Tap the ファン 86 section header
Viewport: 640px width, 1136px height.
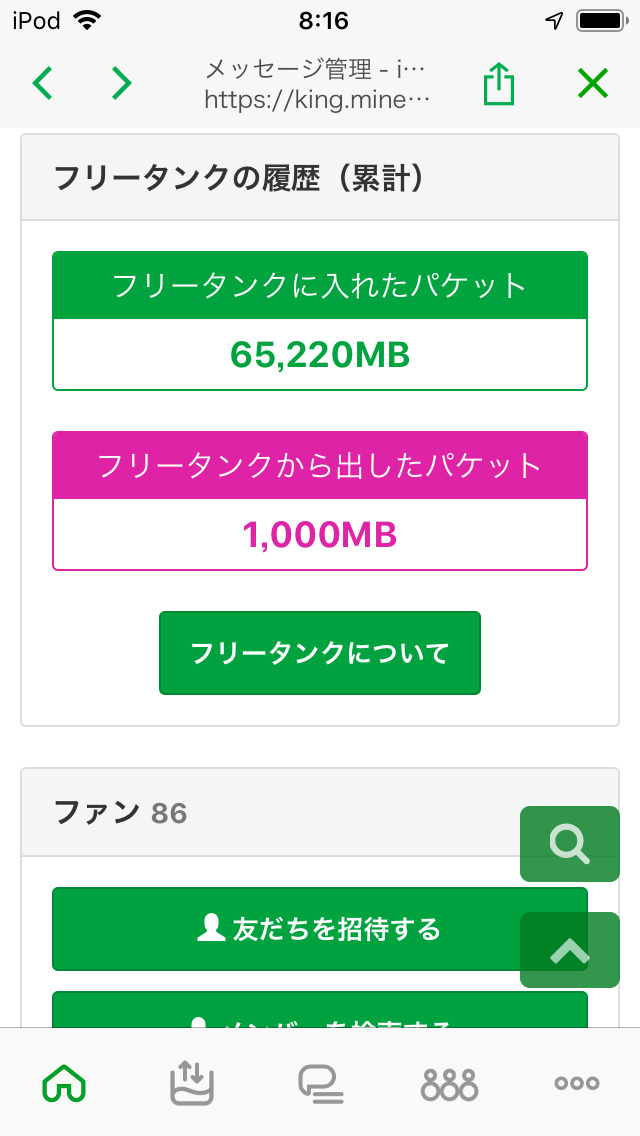coord(120,813)
